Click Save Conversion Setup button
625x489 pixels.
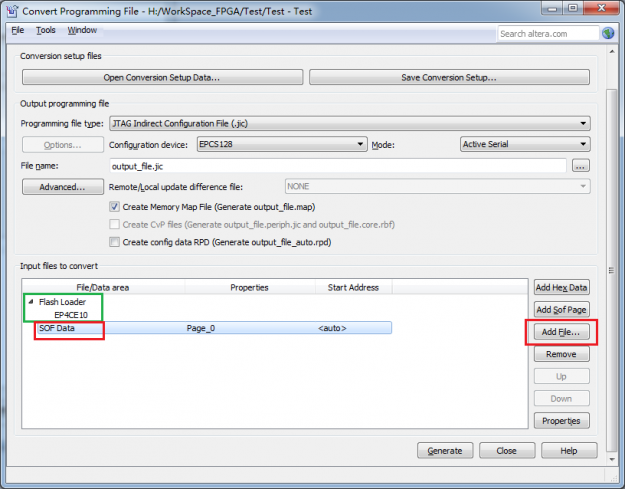(449, 77)
